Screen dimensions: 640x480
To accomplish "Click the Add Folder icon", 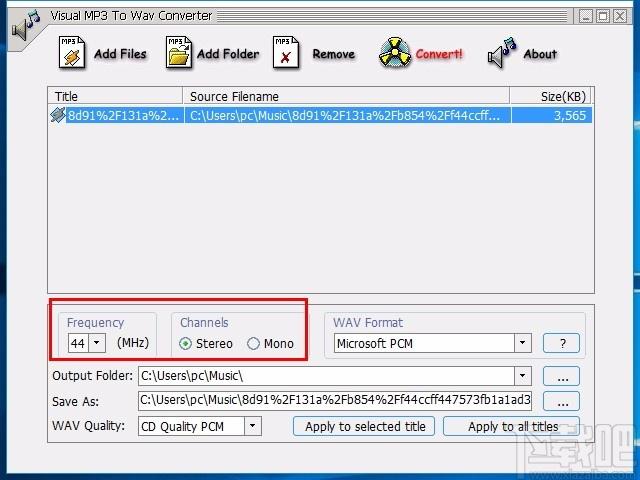I will click(179, 52).
